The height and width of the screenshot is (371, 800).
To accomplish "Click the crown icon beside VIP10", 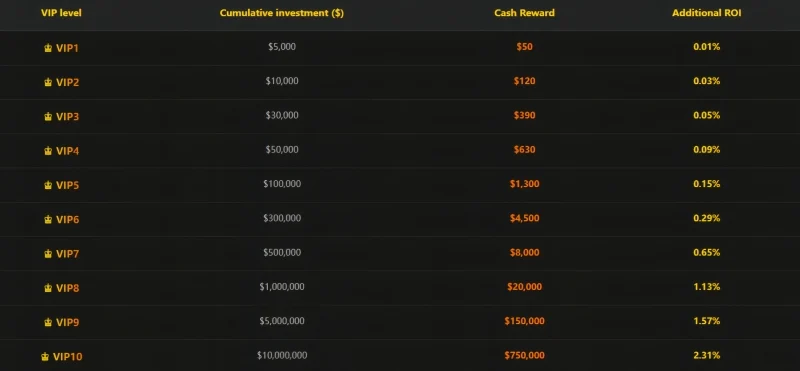I will (45, 357).
